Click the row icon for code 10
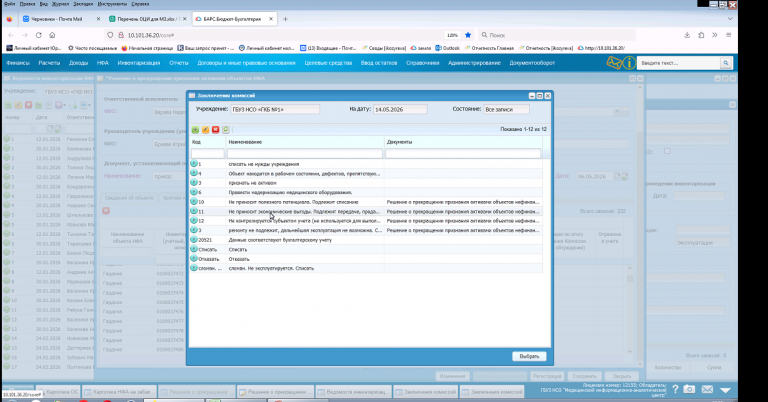768x402 pixels. point(194,202)
